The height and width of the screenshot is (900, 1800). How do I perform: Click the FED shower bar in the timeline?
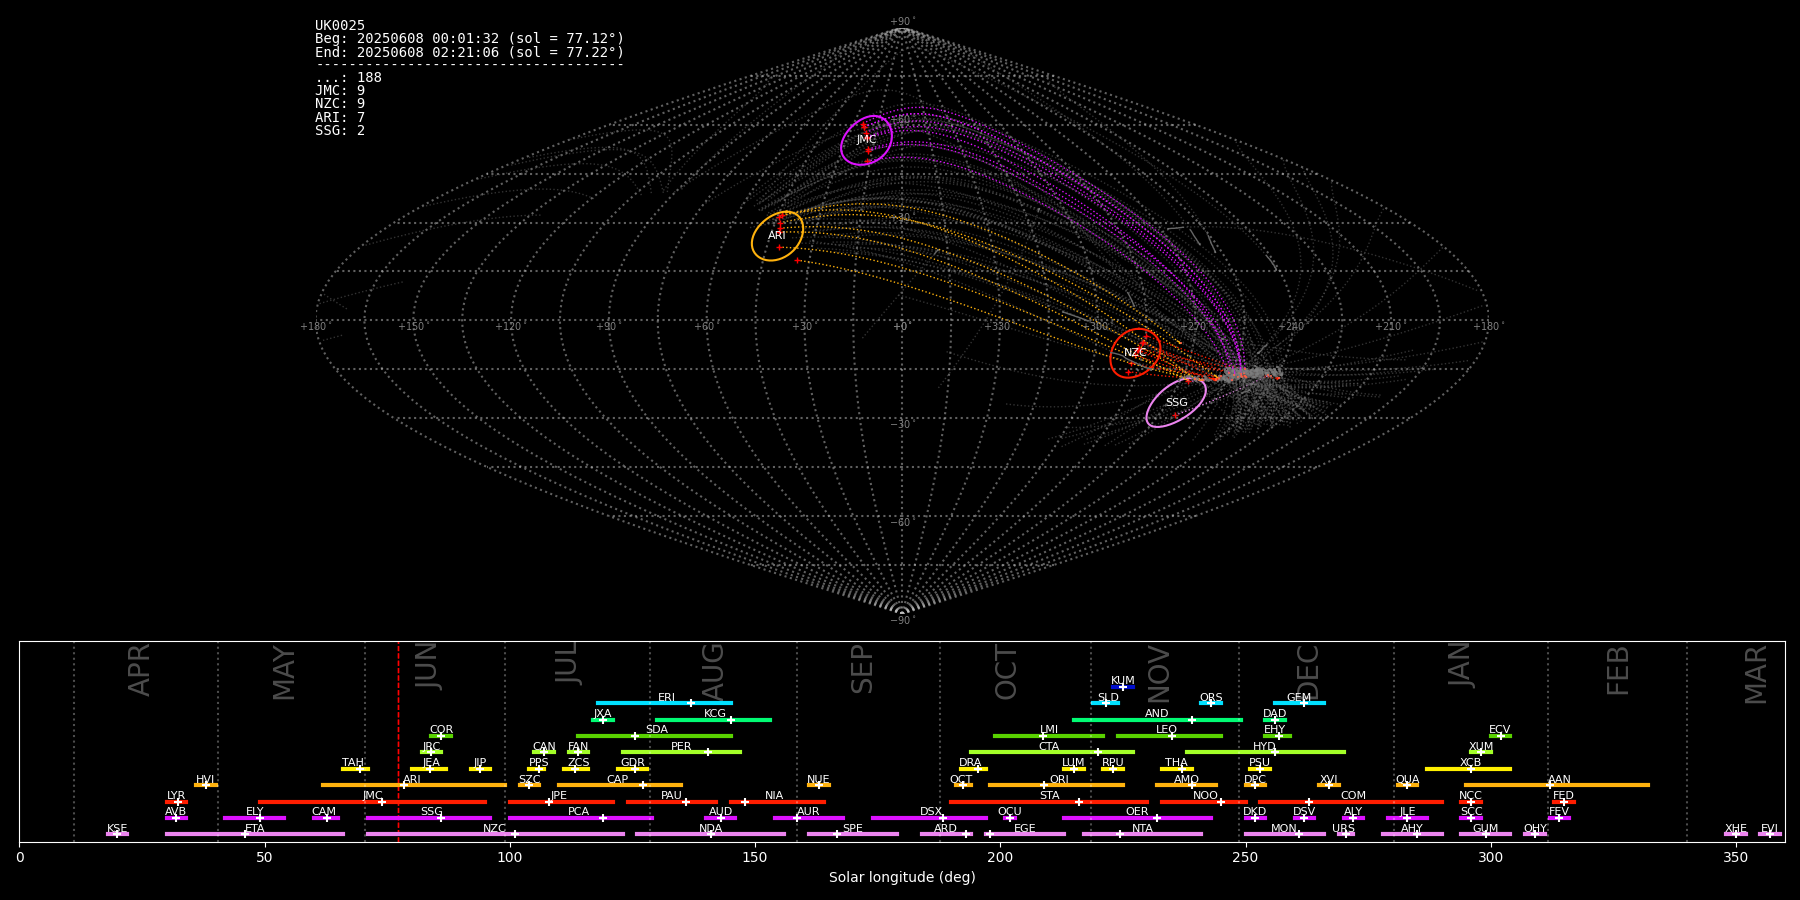1563,801
